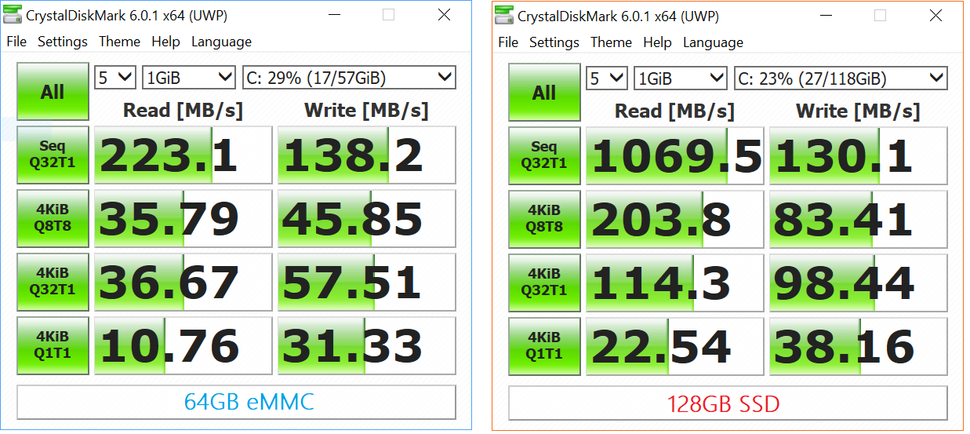Click 4KiB Q8T8 write result 83.41
This screenshot has width=970, height=434.
859,219
